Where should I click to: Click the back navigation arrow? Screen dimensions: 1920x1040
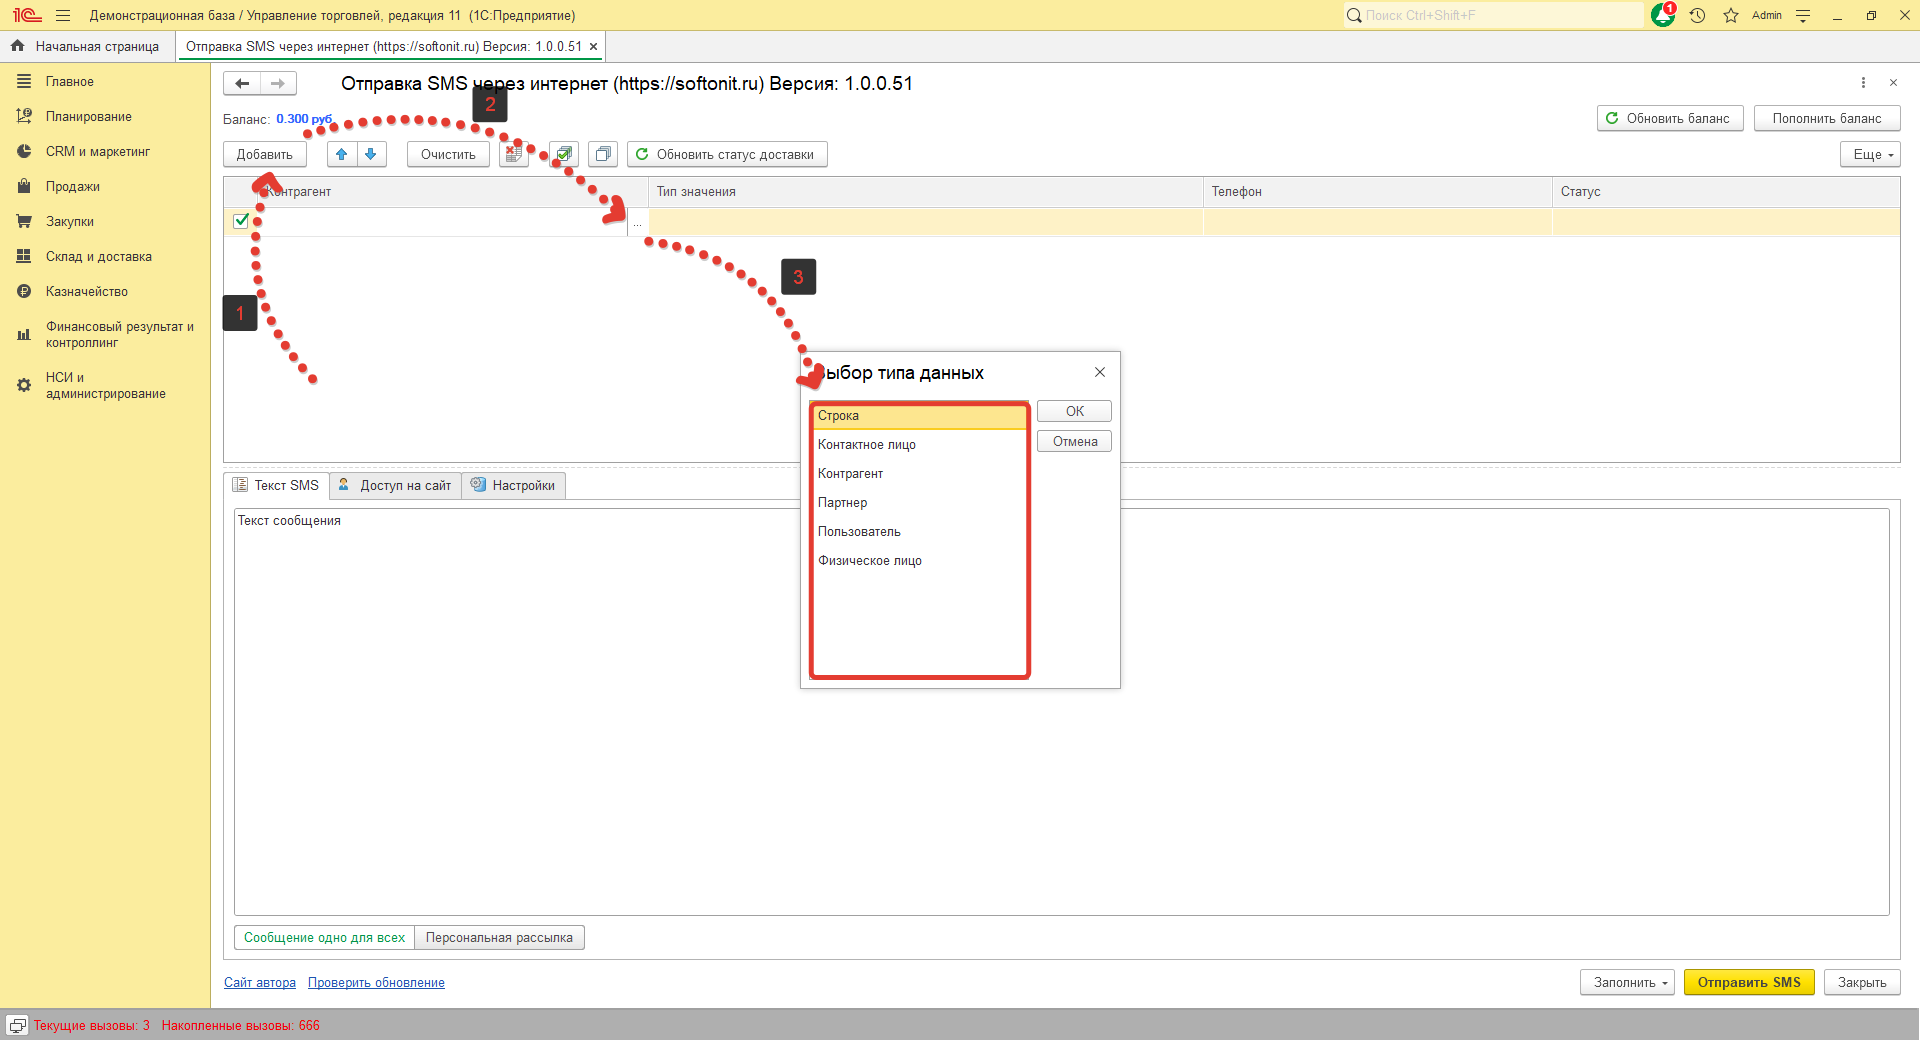[242, 84]
